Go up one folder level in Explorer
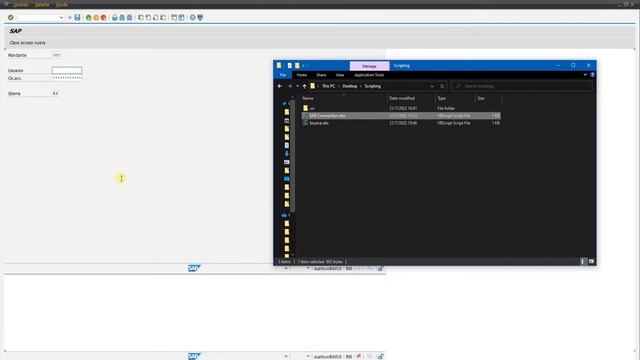640x360 pixels. point(304,86)
